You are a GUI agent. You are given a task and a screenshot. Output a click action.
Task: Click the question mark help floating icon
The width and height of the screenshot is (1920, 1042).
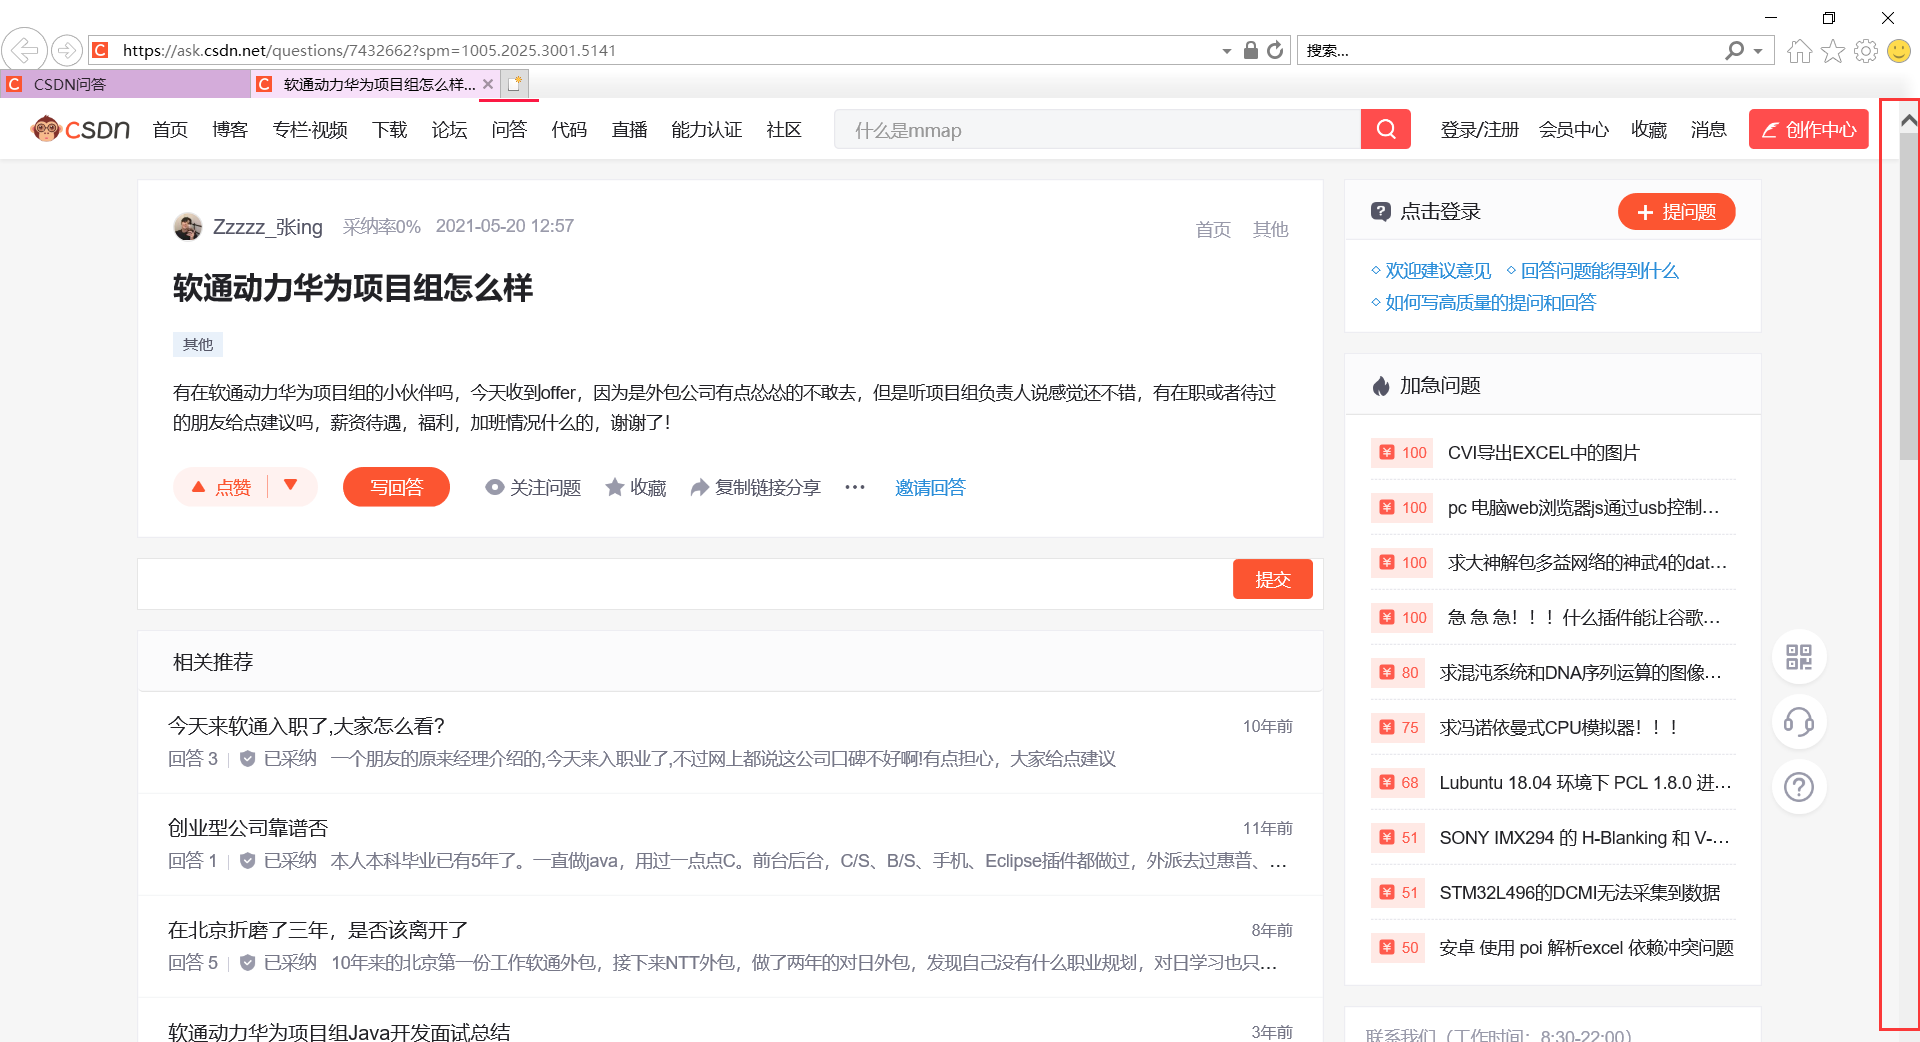point(1799,787)
